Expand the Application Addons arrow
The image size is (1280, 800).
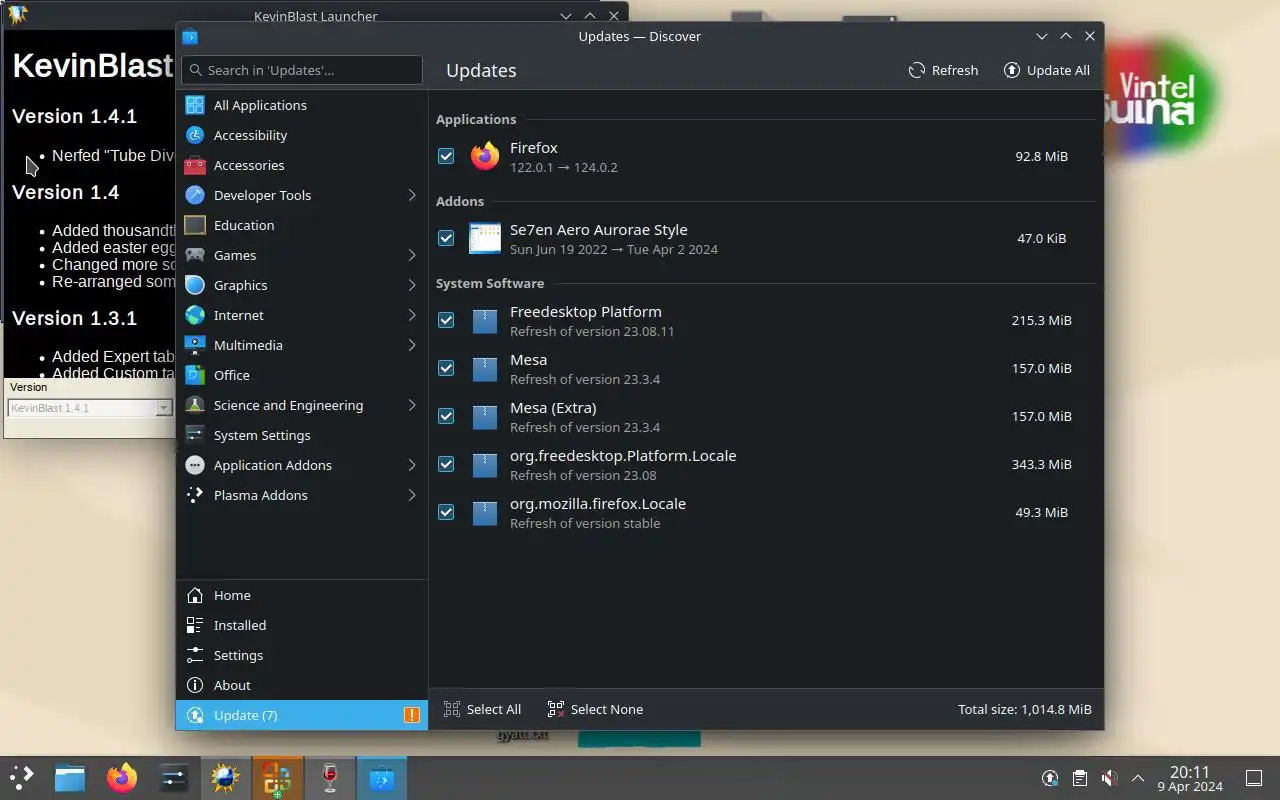(411, 465)
